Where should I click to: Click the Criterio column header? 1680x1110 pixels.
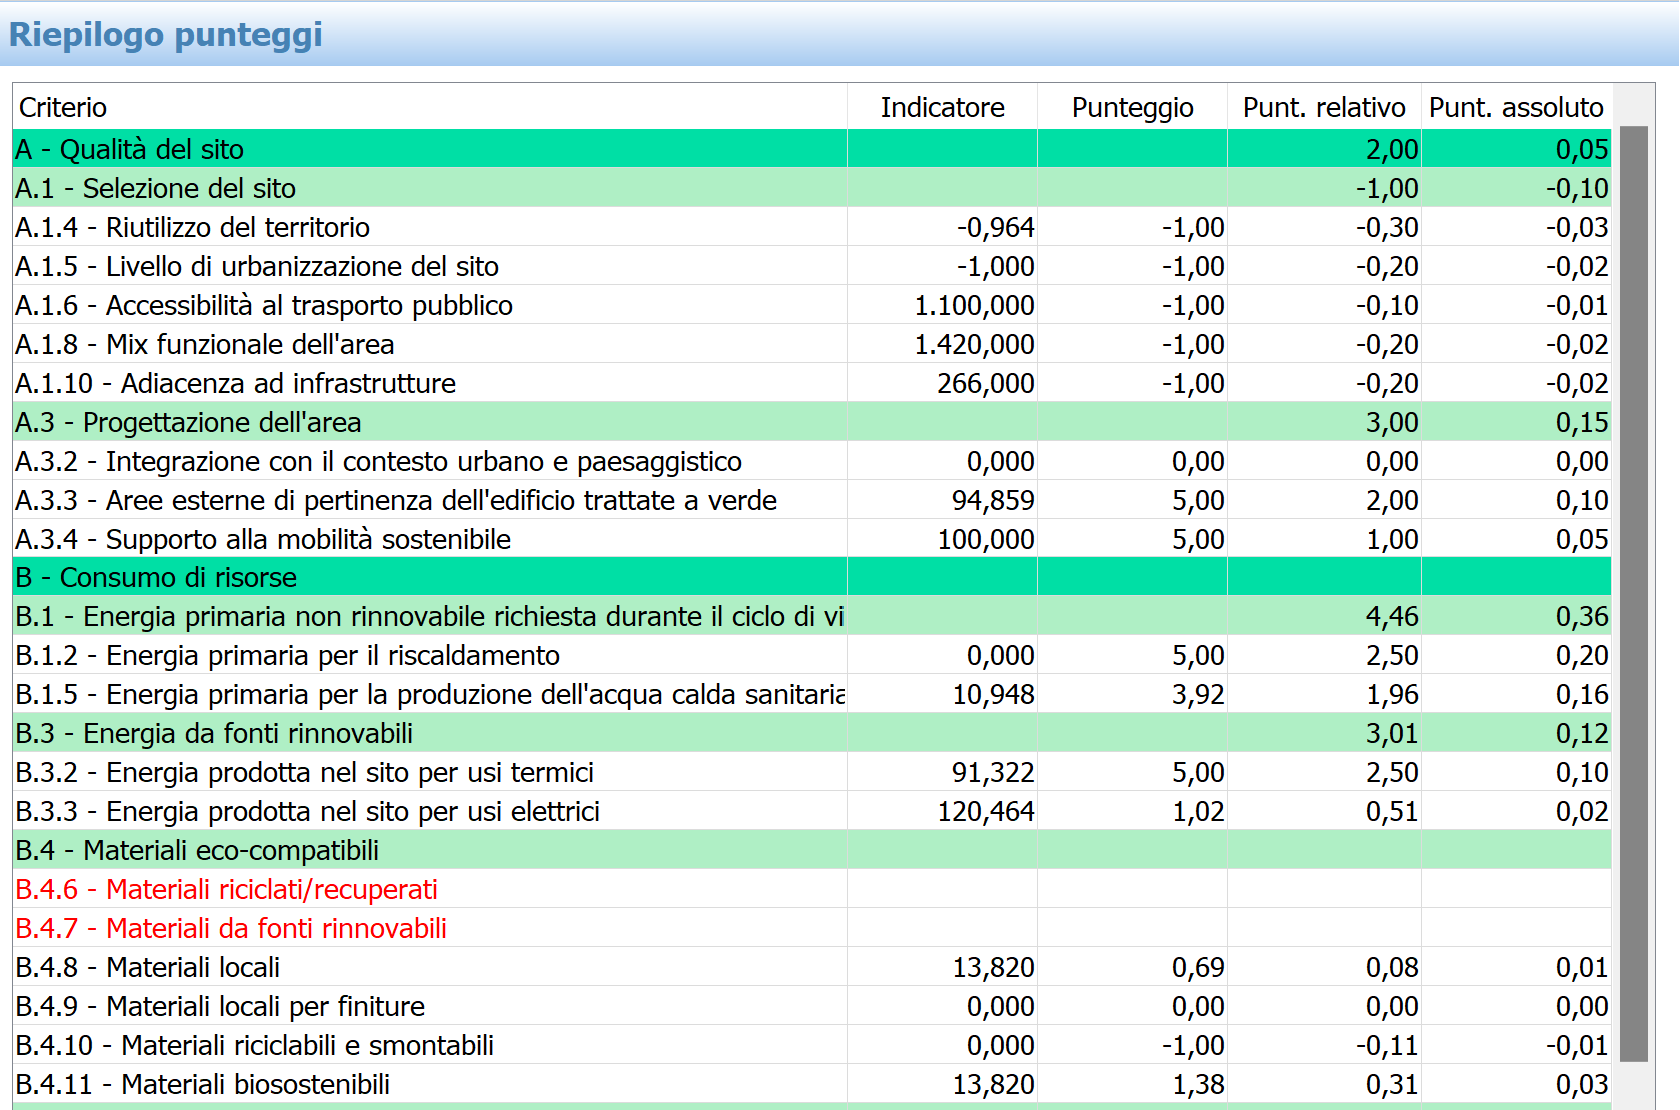[430, 107]
